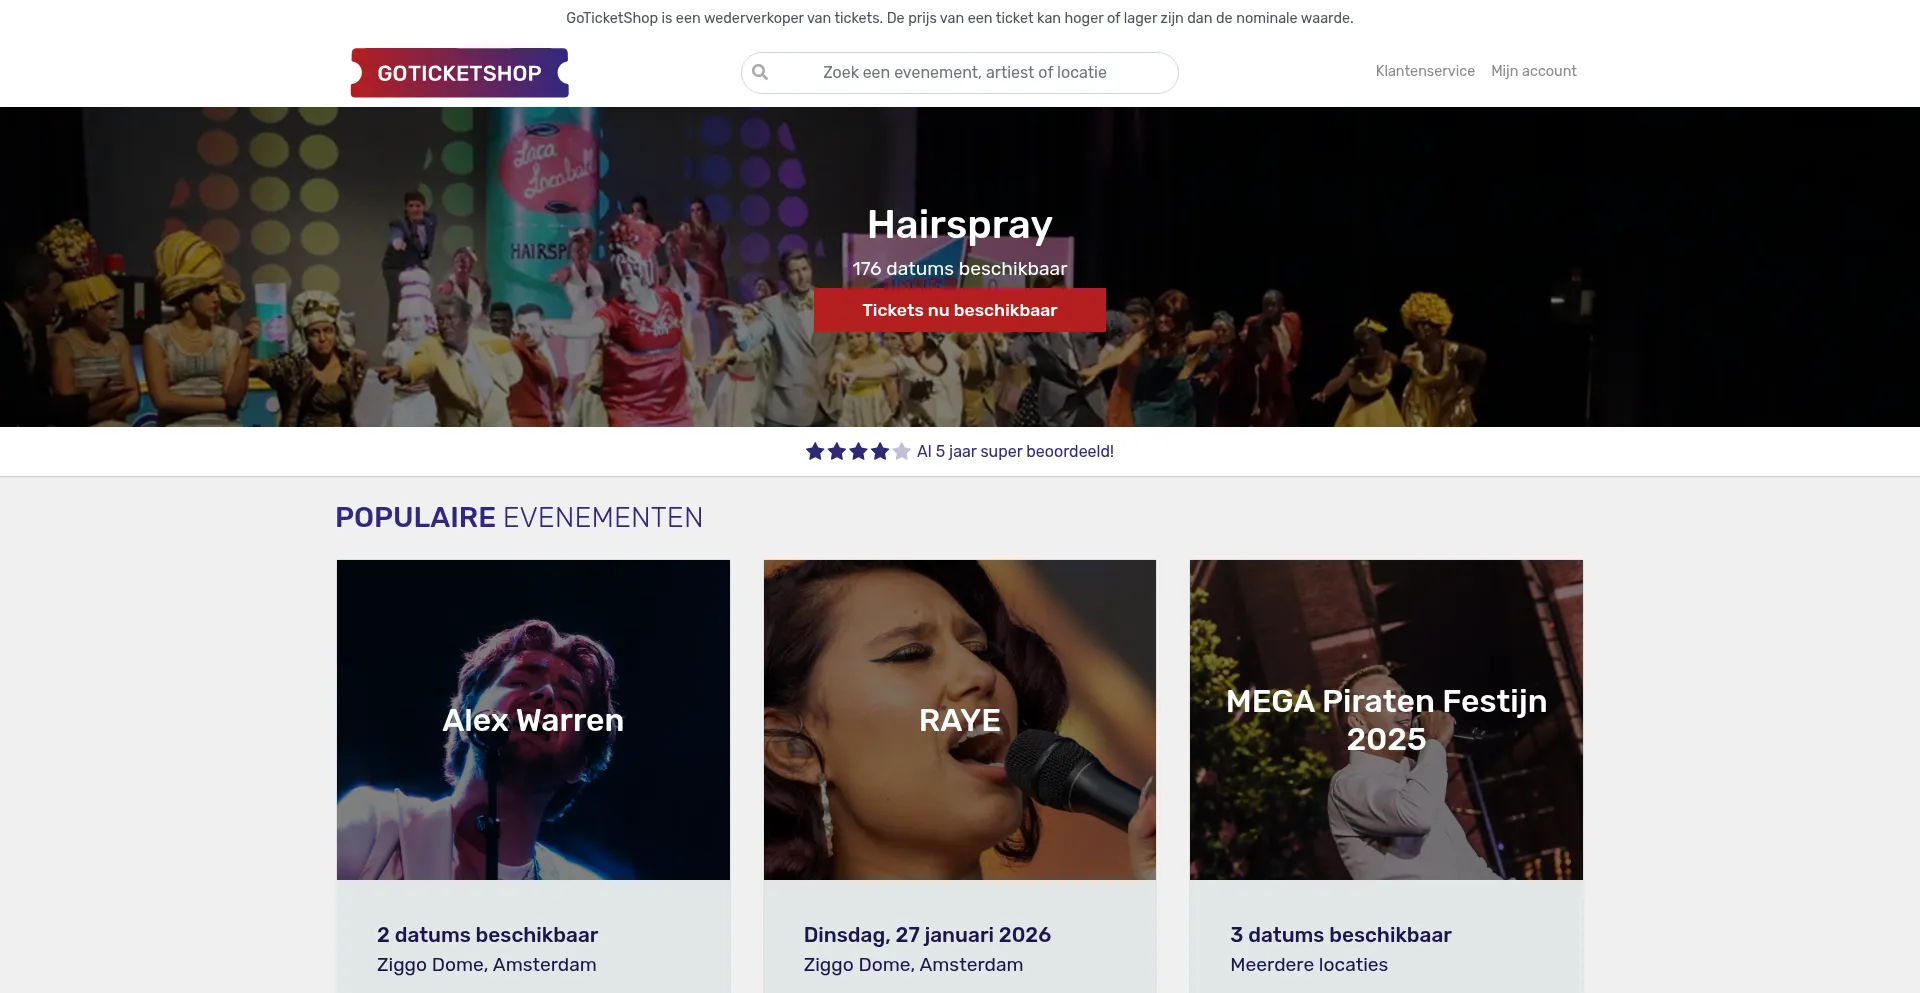Click the fifth greyed-out rating star

click(901, 452)
